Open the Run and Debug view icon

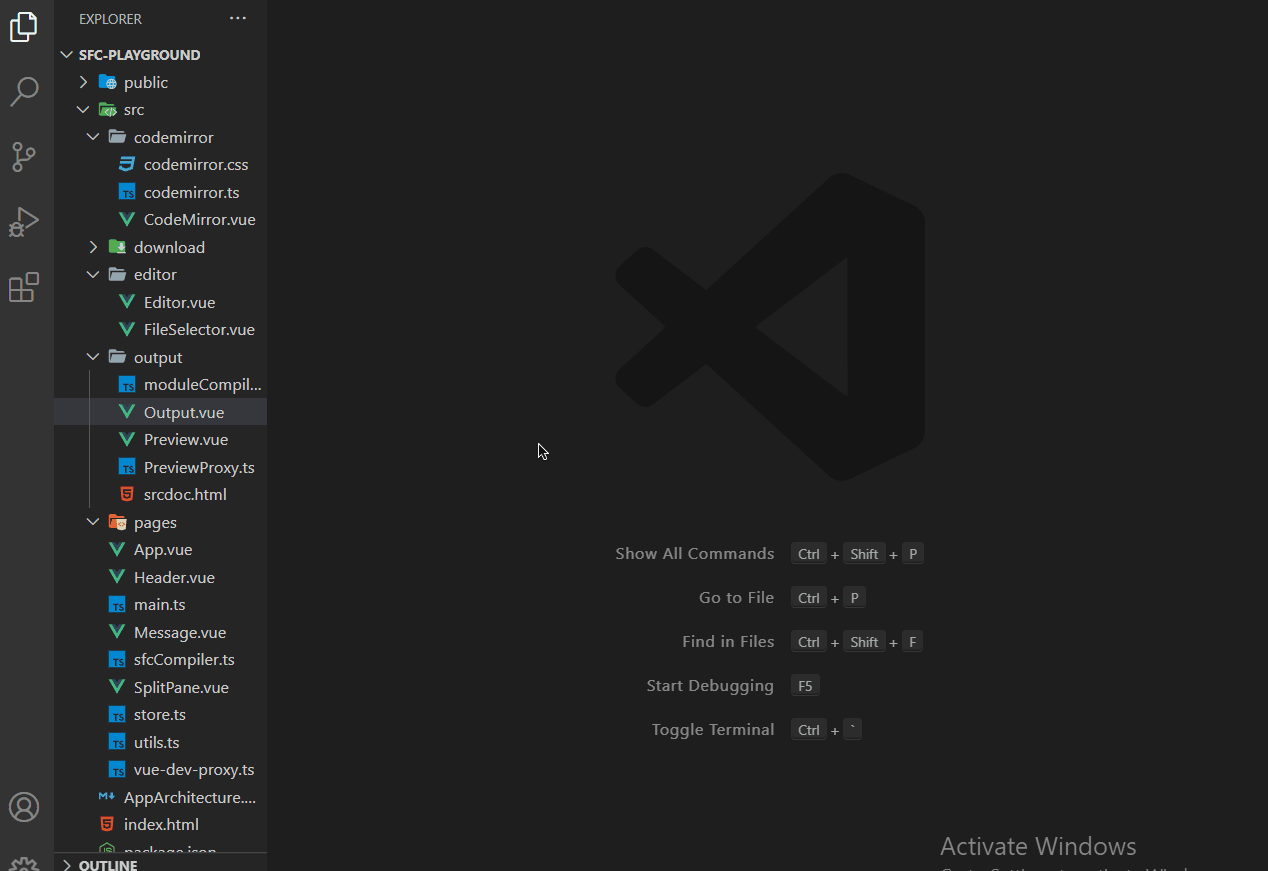24,222
